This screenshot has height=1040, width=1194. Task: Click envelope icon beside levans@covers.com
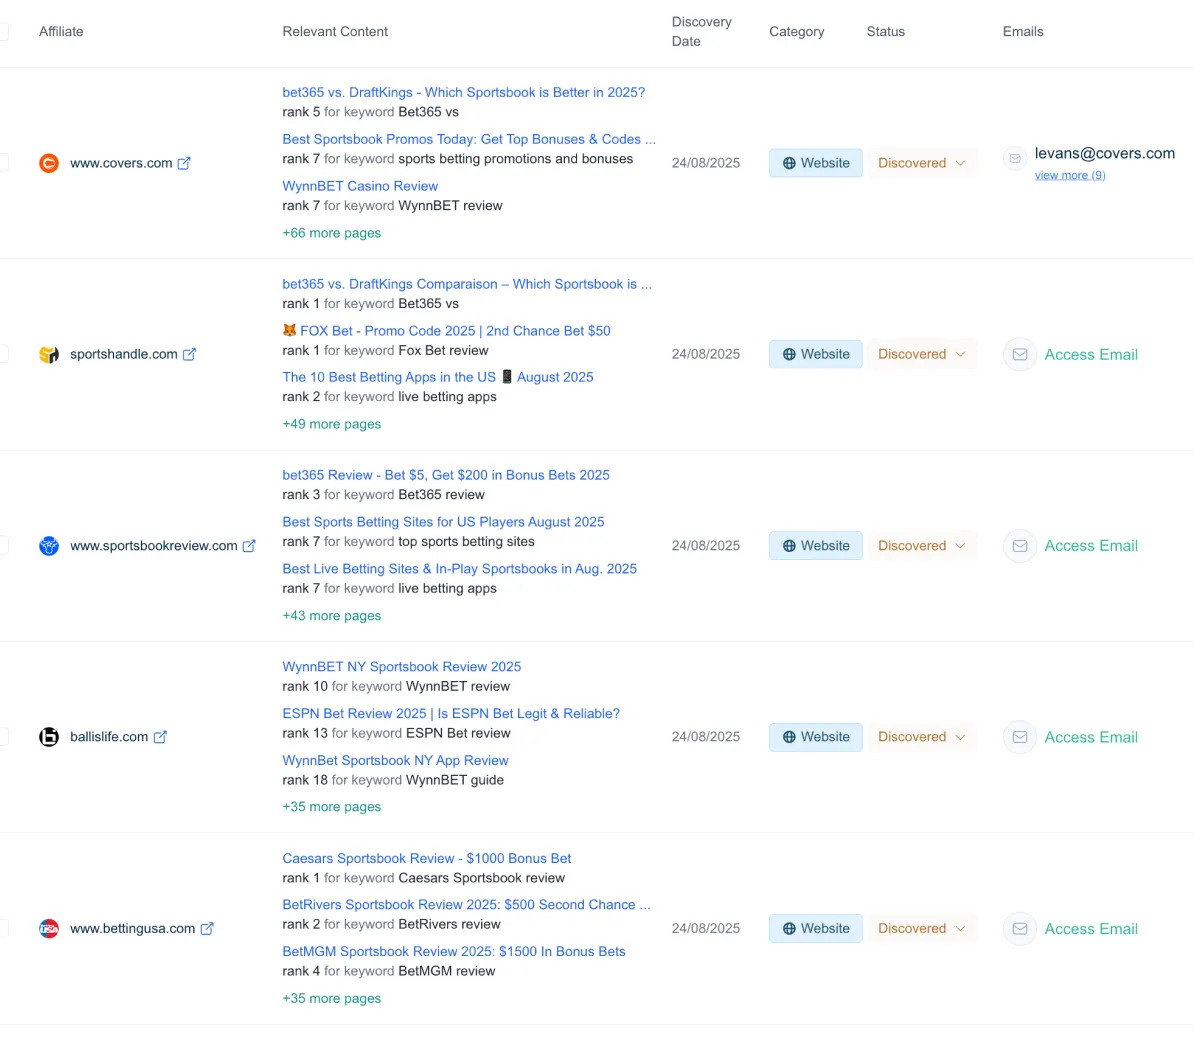(x=1014, y=158)
